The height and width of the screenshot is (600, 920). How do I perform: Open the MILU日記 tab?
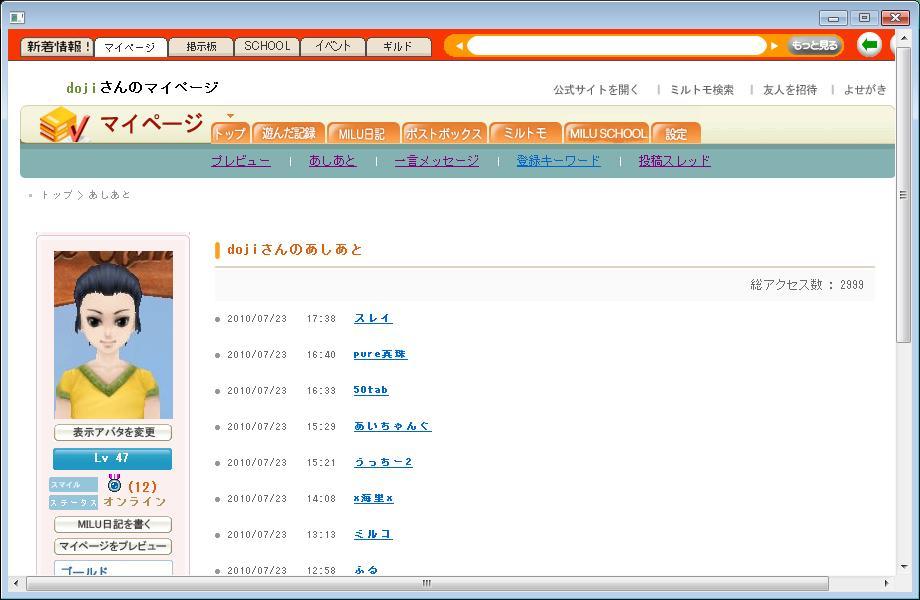(x=361, y=134)
